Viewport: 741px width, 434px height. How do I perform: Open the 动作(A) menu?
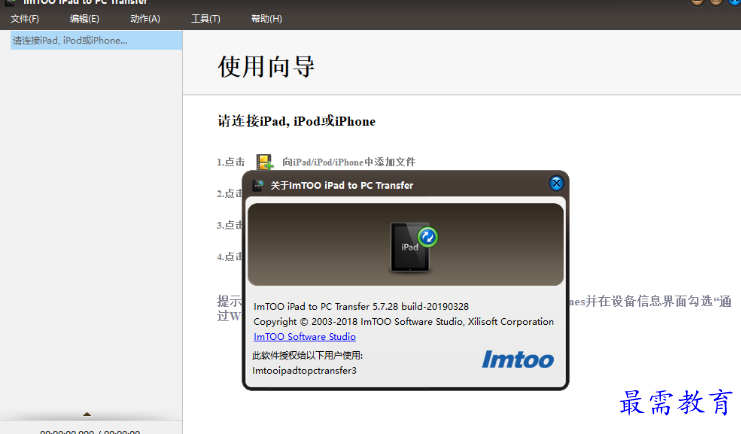point(145,19)
